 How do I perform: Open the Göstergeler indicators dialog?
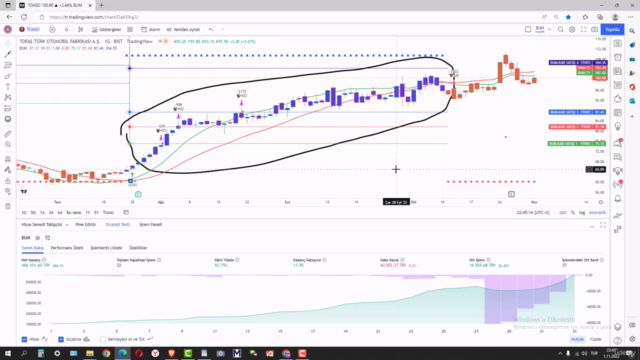[x=107, y=29]
